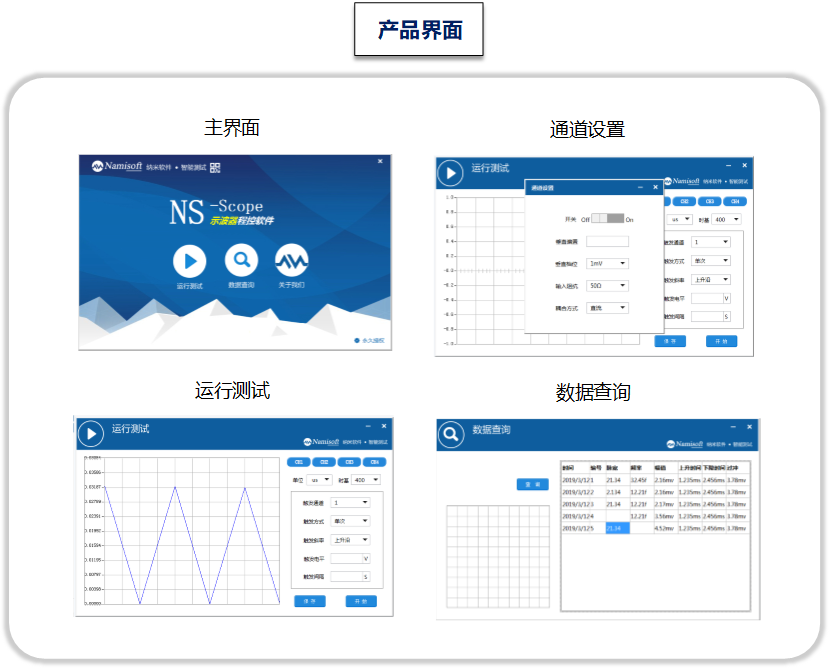Select the CH3 tab in channel settings window
Screen dimensions: 830x668
709,202
